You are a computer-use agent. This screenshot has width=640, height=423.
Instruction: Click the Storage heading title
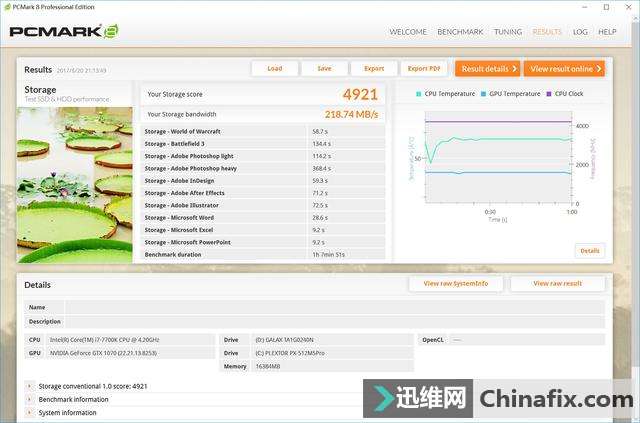pos(40,89)
